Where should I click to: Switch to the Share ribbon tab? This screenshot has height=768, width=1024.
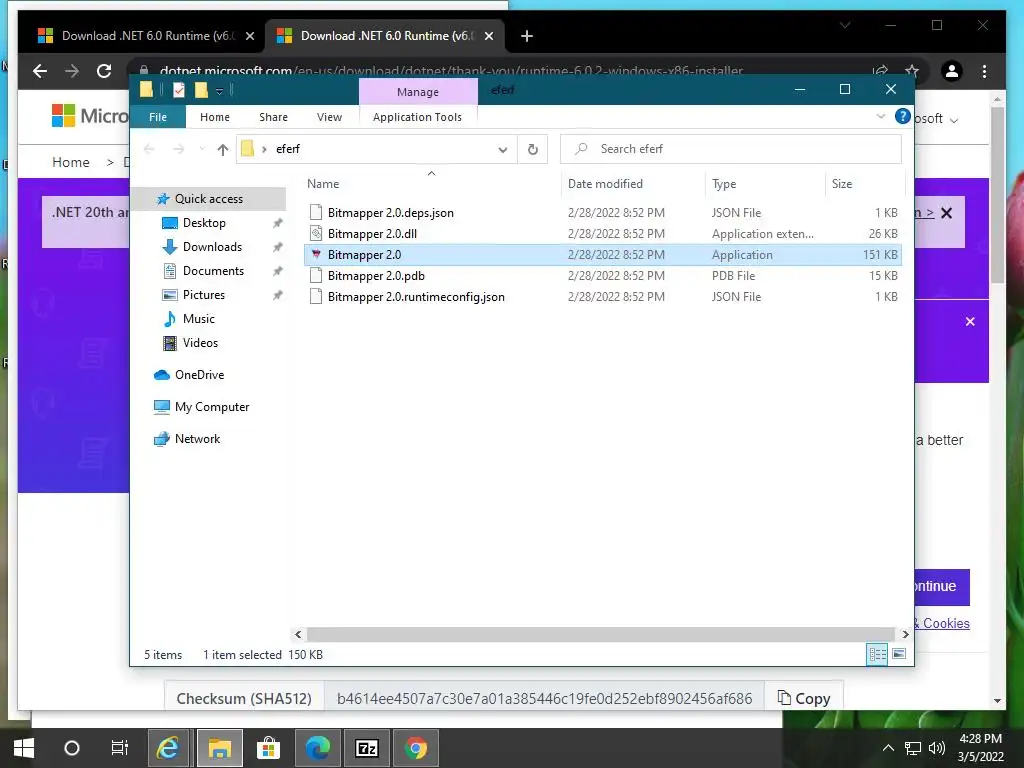[x=273, y=117]
